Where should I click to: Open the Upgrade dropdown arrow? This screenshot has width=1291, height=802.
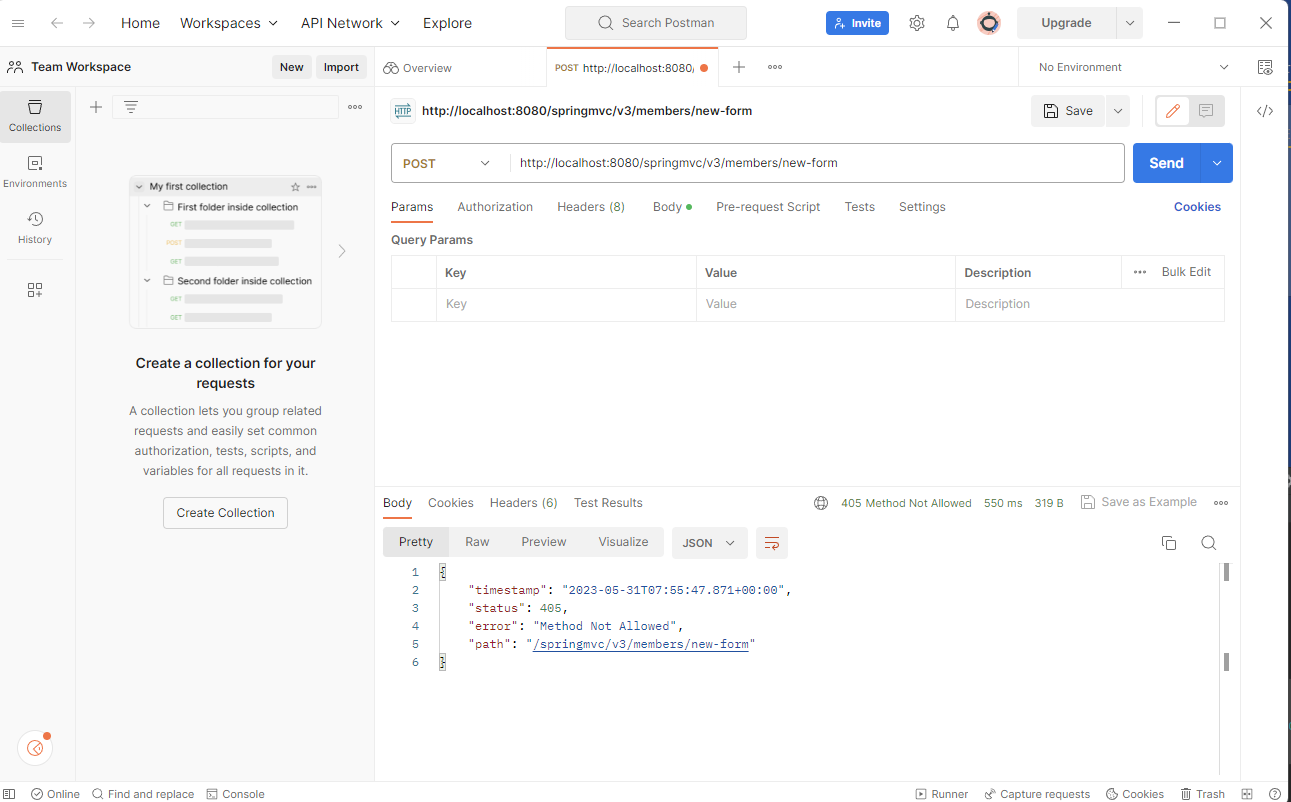click(1130, 23)
